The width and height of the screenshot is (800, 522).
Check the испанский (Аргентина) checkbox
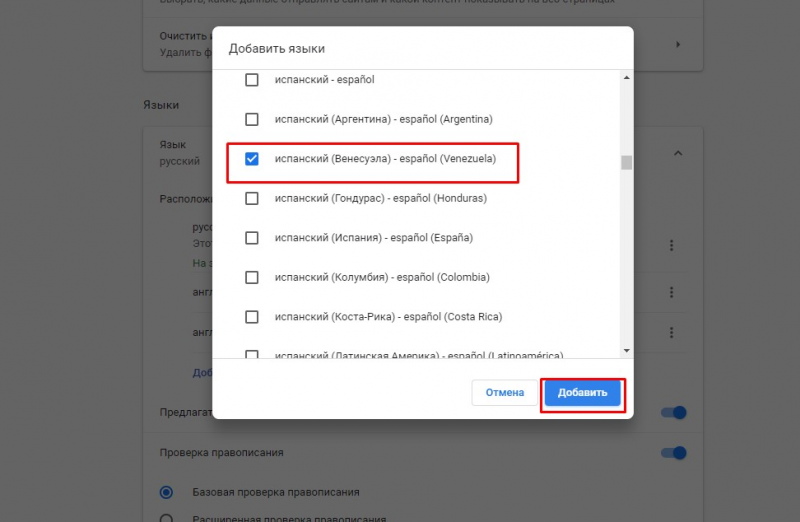[252, 119]
